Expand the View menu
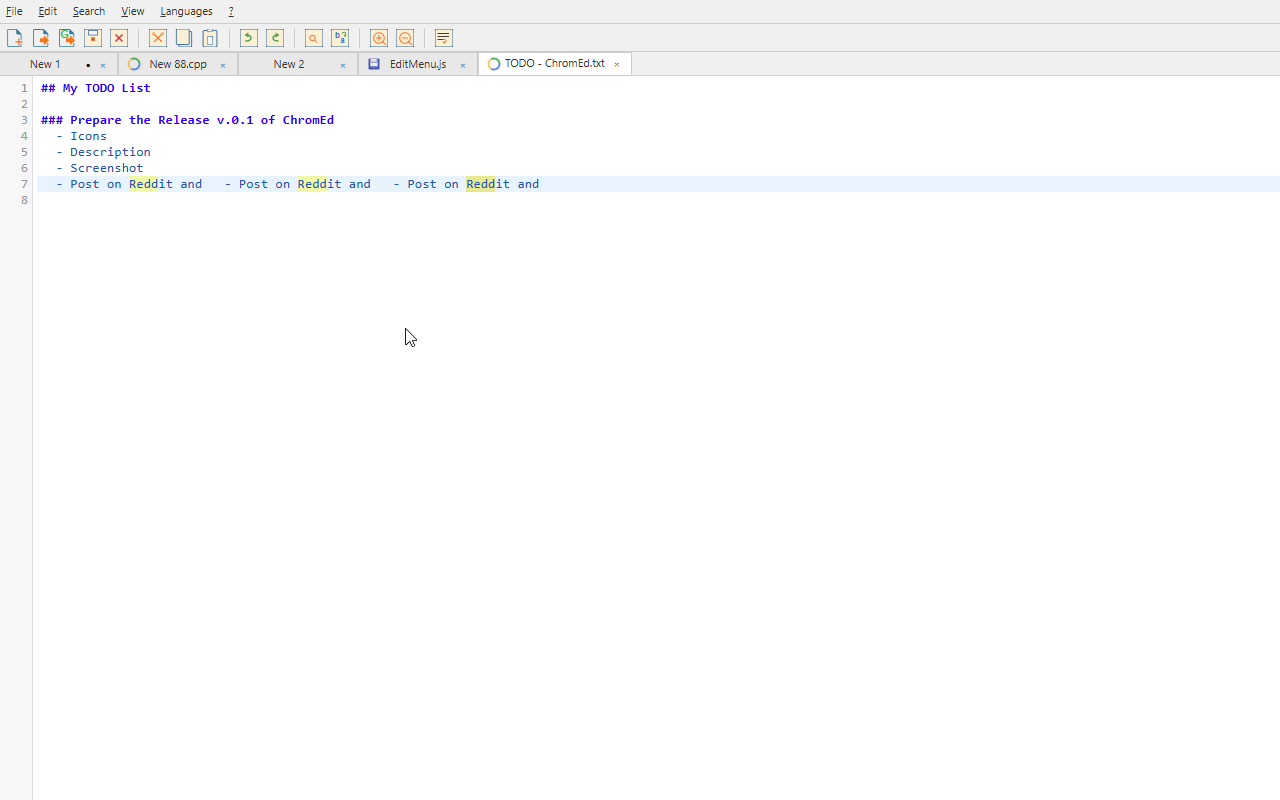This screenshot has height=800, width=1280. [132, 11]
